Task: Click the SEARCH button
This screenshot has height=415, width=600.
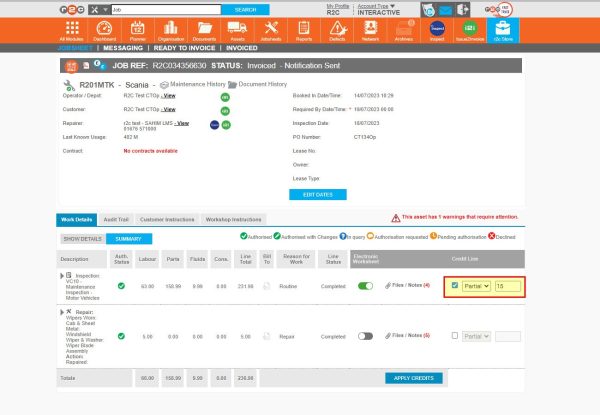Action: pos(245,10)
